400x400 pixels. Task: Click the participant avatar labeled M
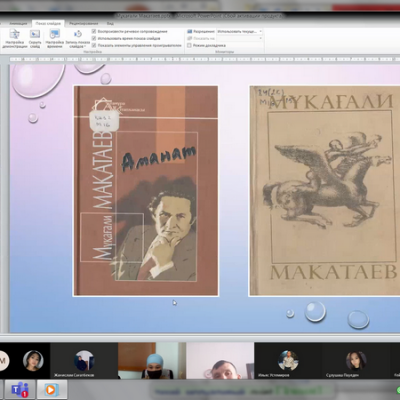tap(4, 361)
